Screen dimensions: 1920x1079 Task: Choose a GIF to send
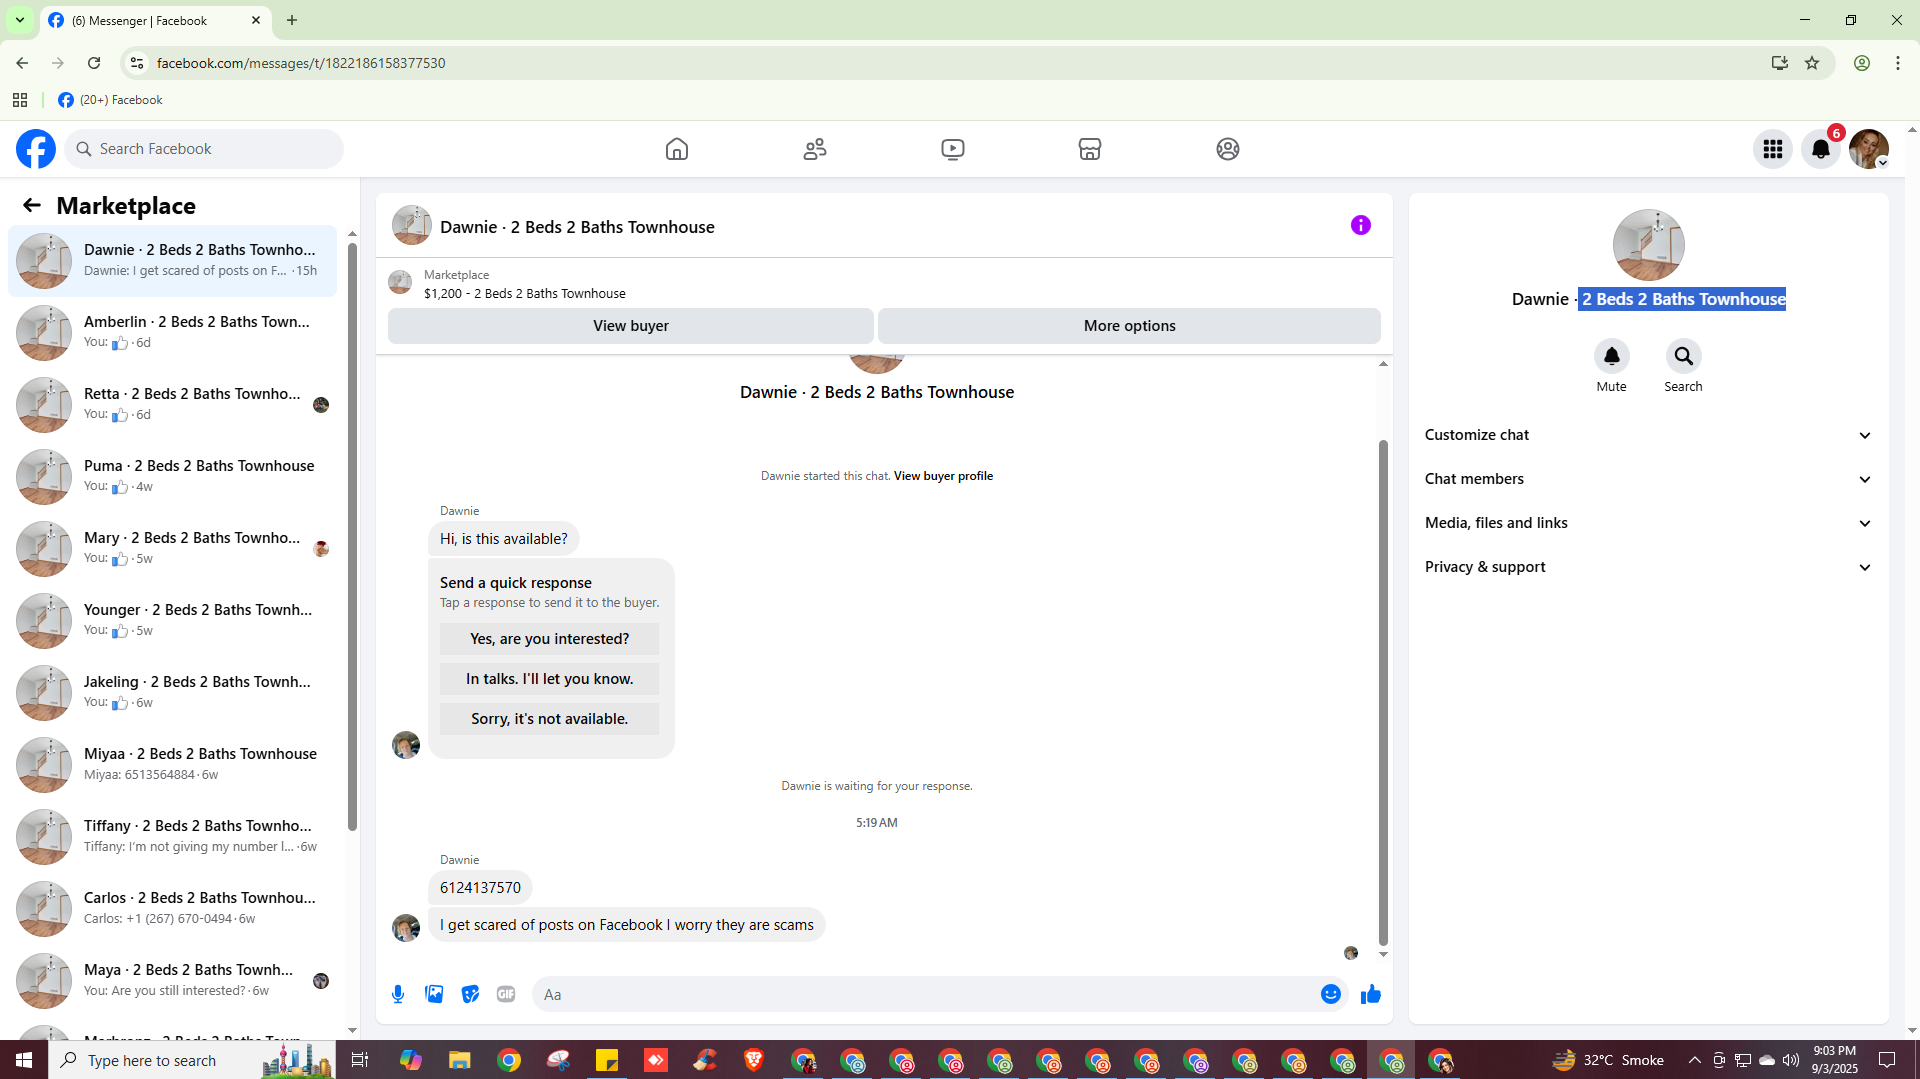[506, 994]
